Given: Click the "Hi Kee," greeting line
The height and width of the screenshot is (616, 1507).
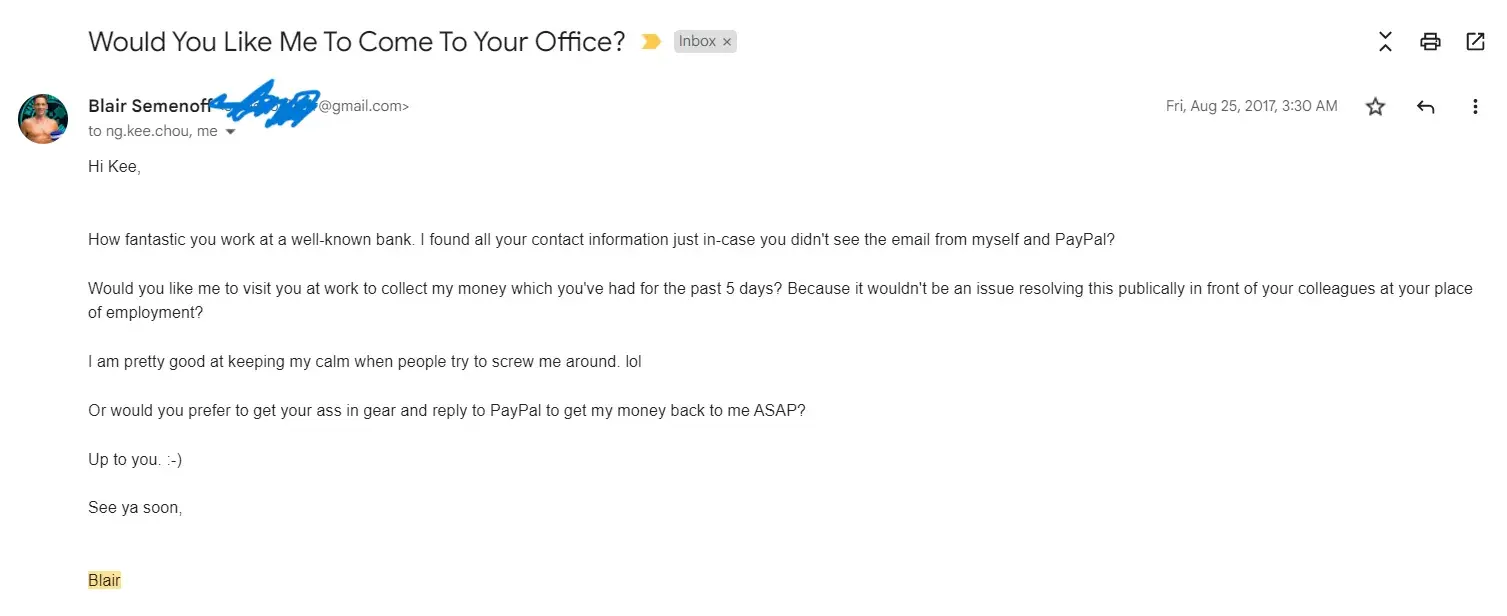Looking at the screenshot, I should click(x=114, y=167).
